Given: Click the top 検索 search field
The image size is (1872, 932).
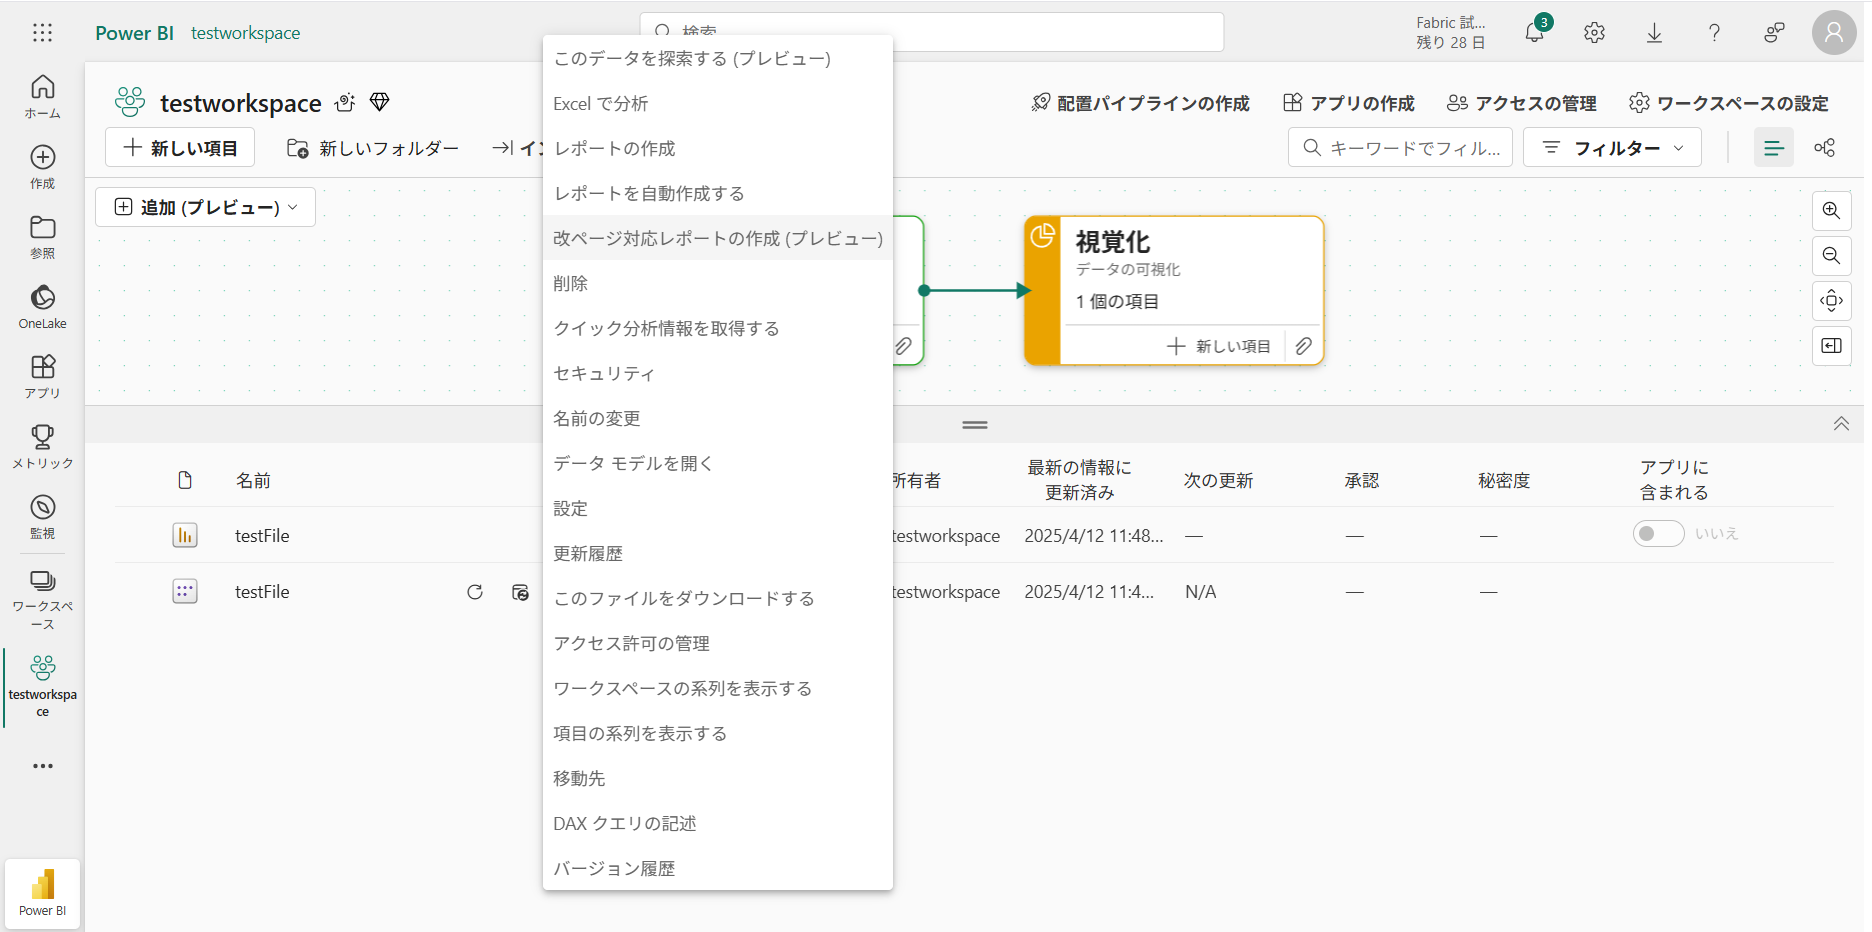Looking at the screenshot, I should tap(932, 32).
